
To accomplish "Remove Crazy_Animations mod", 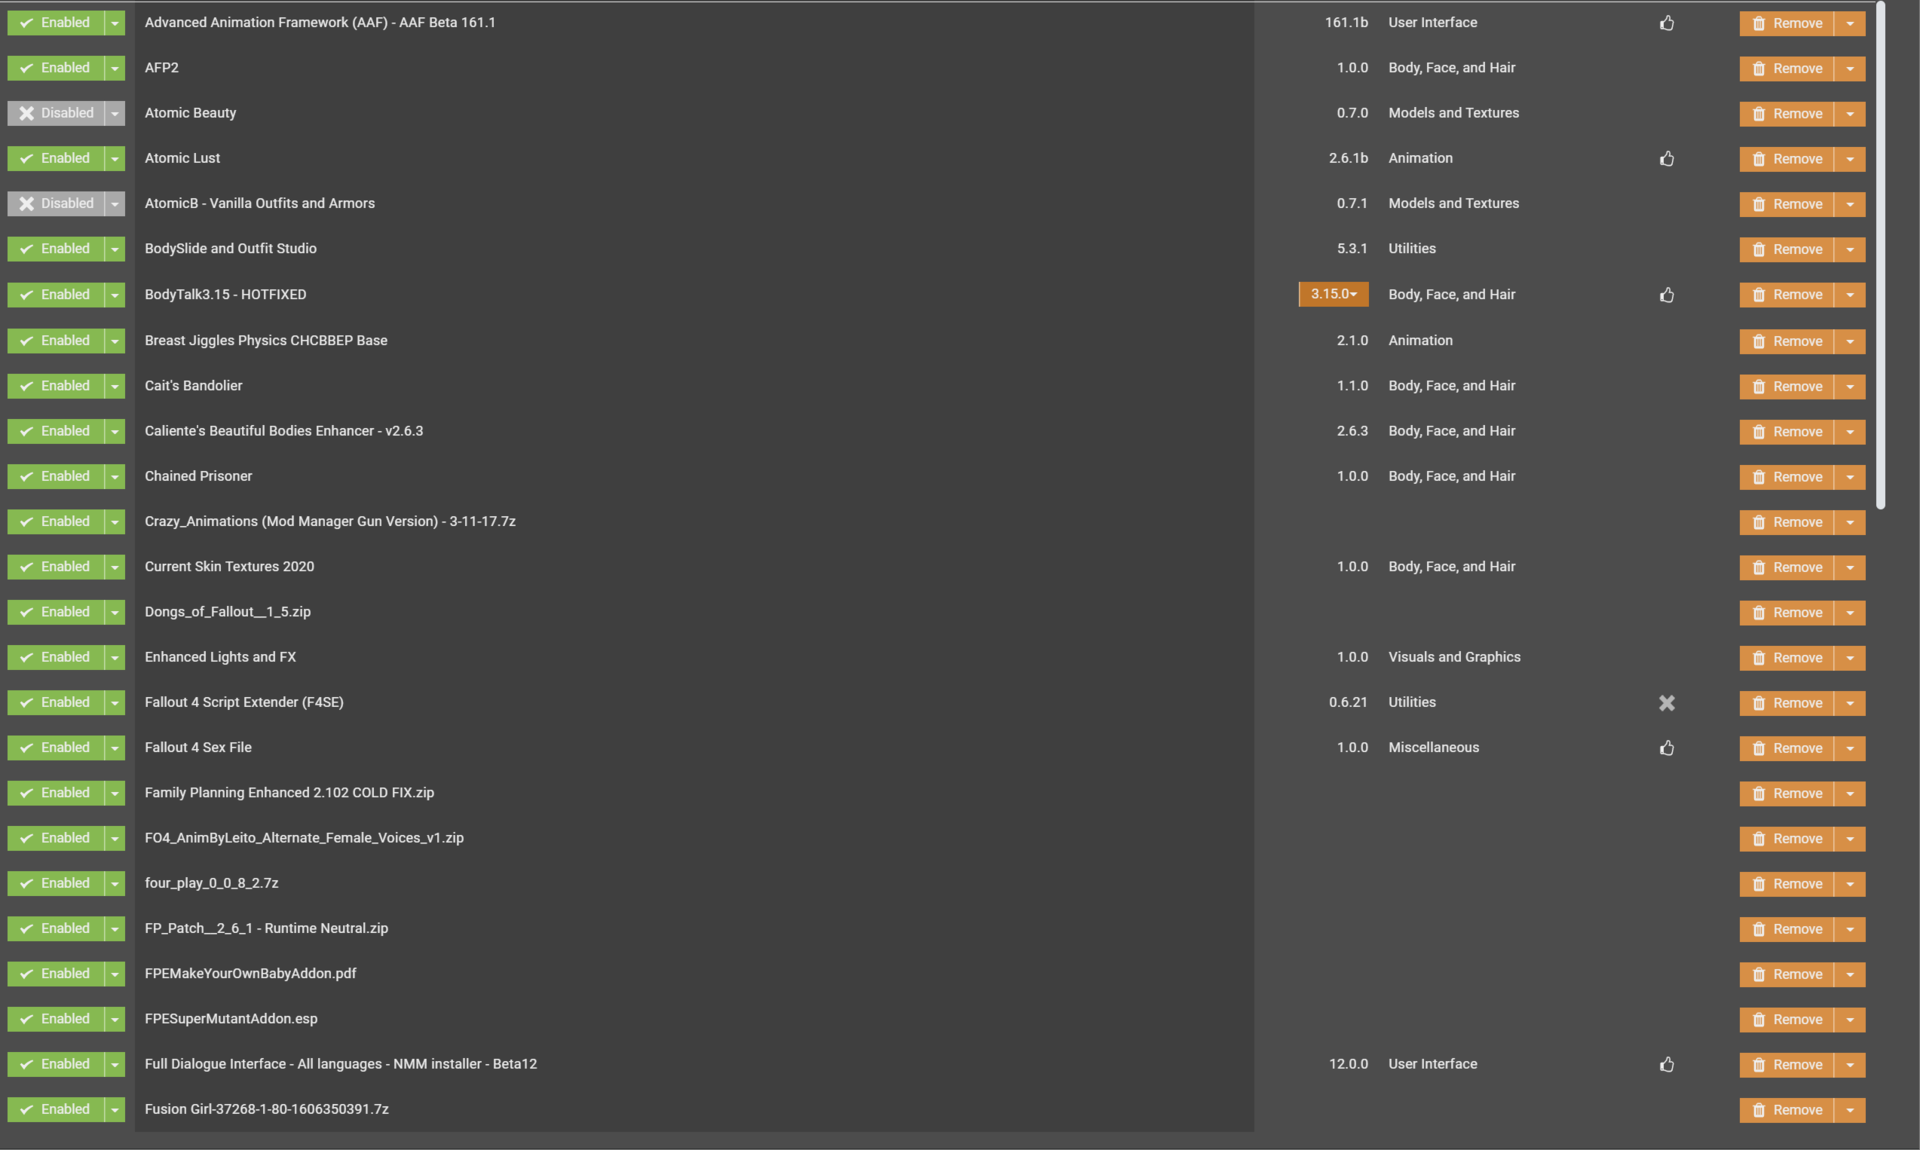I will 1787,522.
